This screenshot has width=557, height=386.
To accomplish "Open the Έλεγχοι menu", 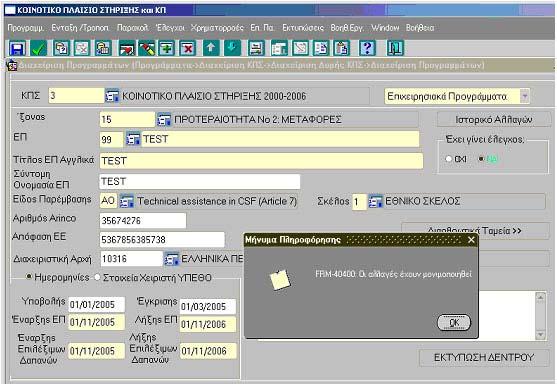I will (170, 28).
